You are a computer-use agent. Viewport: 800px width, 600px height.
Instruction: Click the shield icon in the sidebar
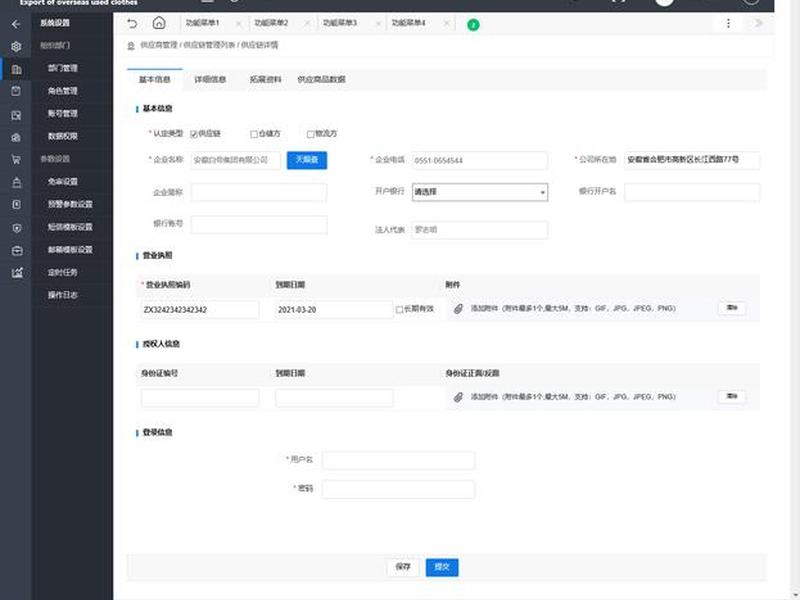pyautogui.click(x=16, y=228)
